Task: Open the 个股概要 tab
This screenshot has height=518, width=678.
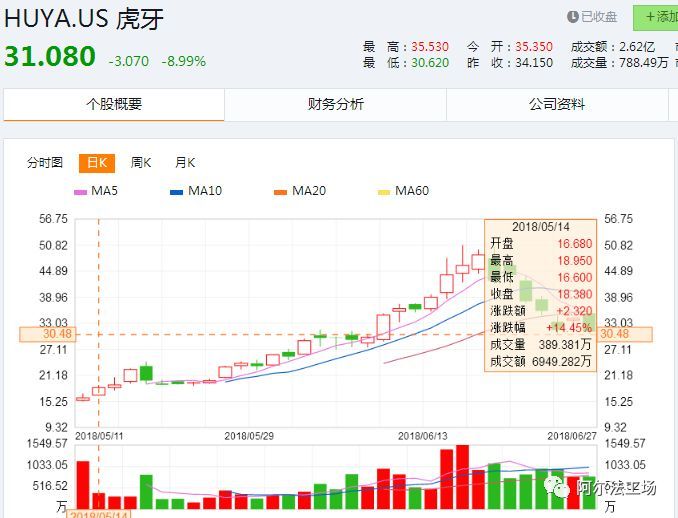Action: 114,104
